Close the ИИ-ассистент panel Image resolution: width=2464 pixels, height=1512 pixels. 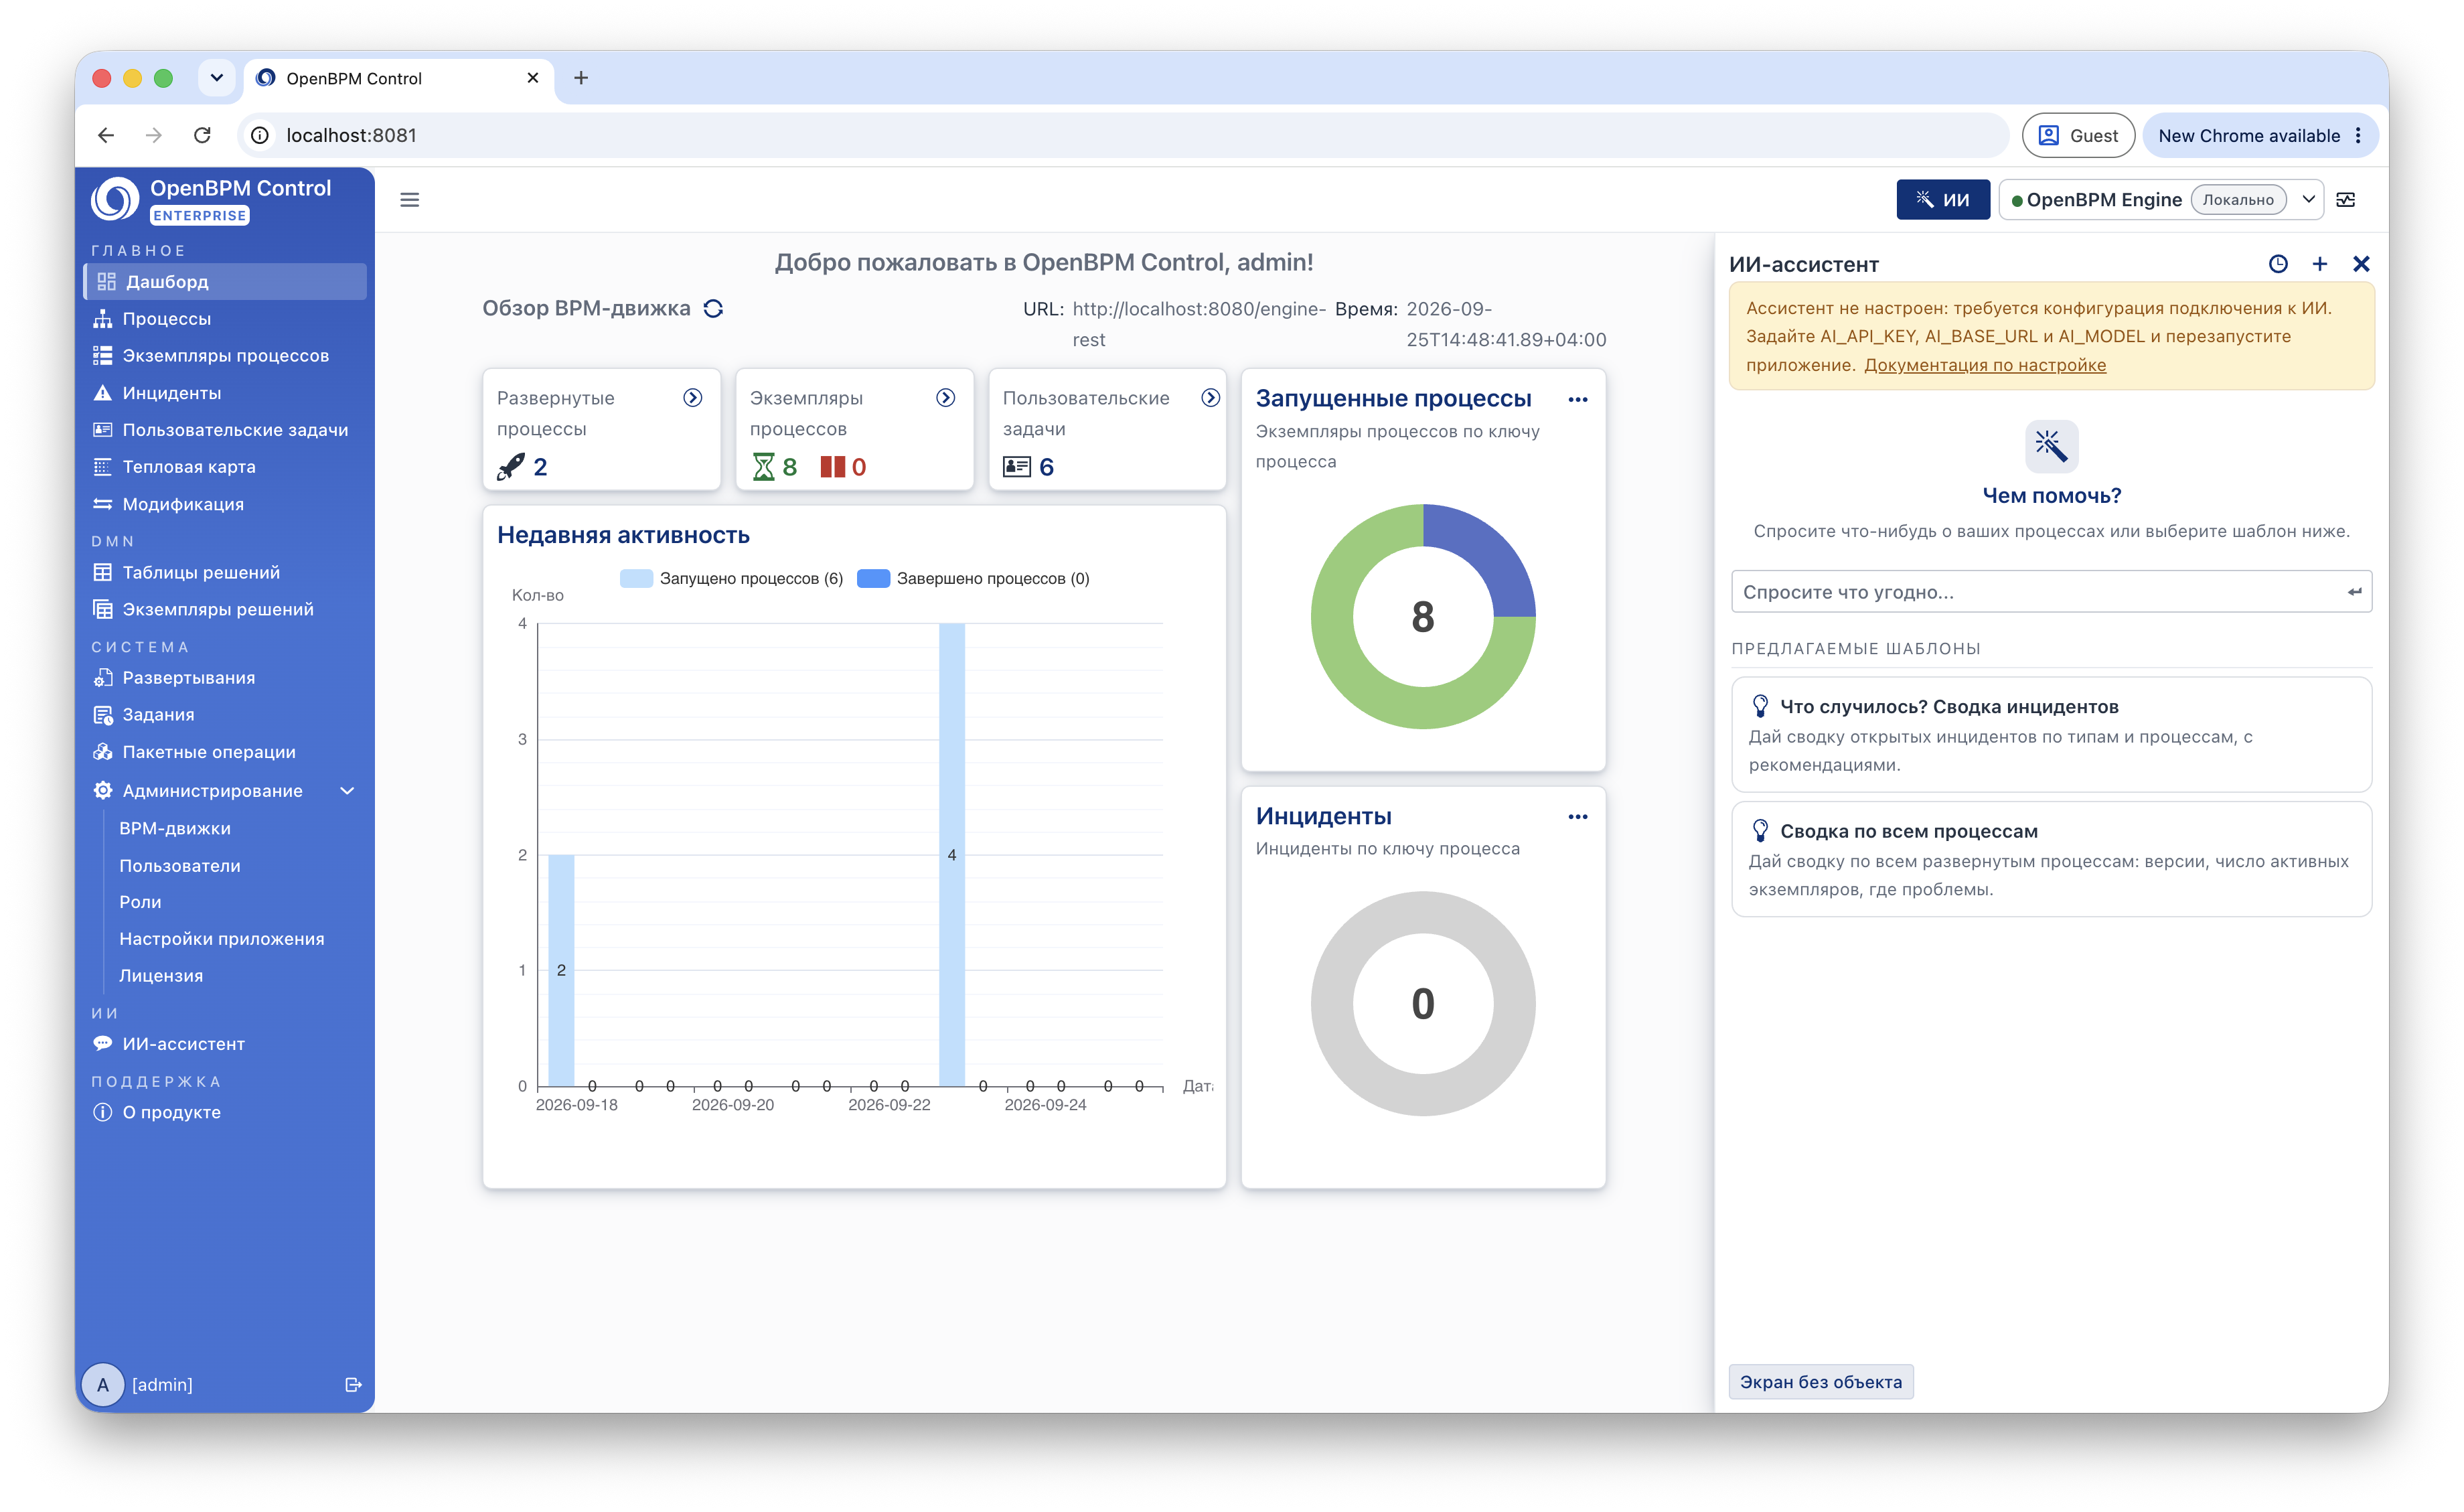(x=2361, y=264)
